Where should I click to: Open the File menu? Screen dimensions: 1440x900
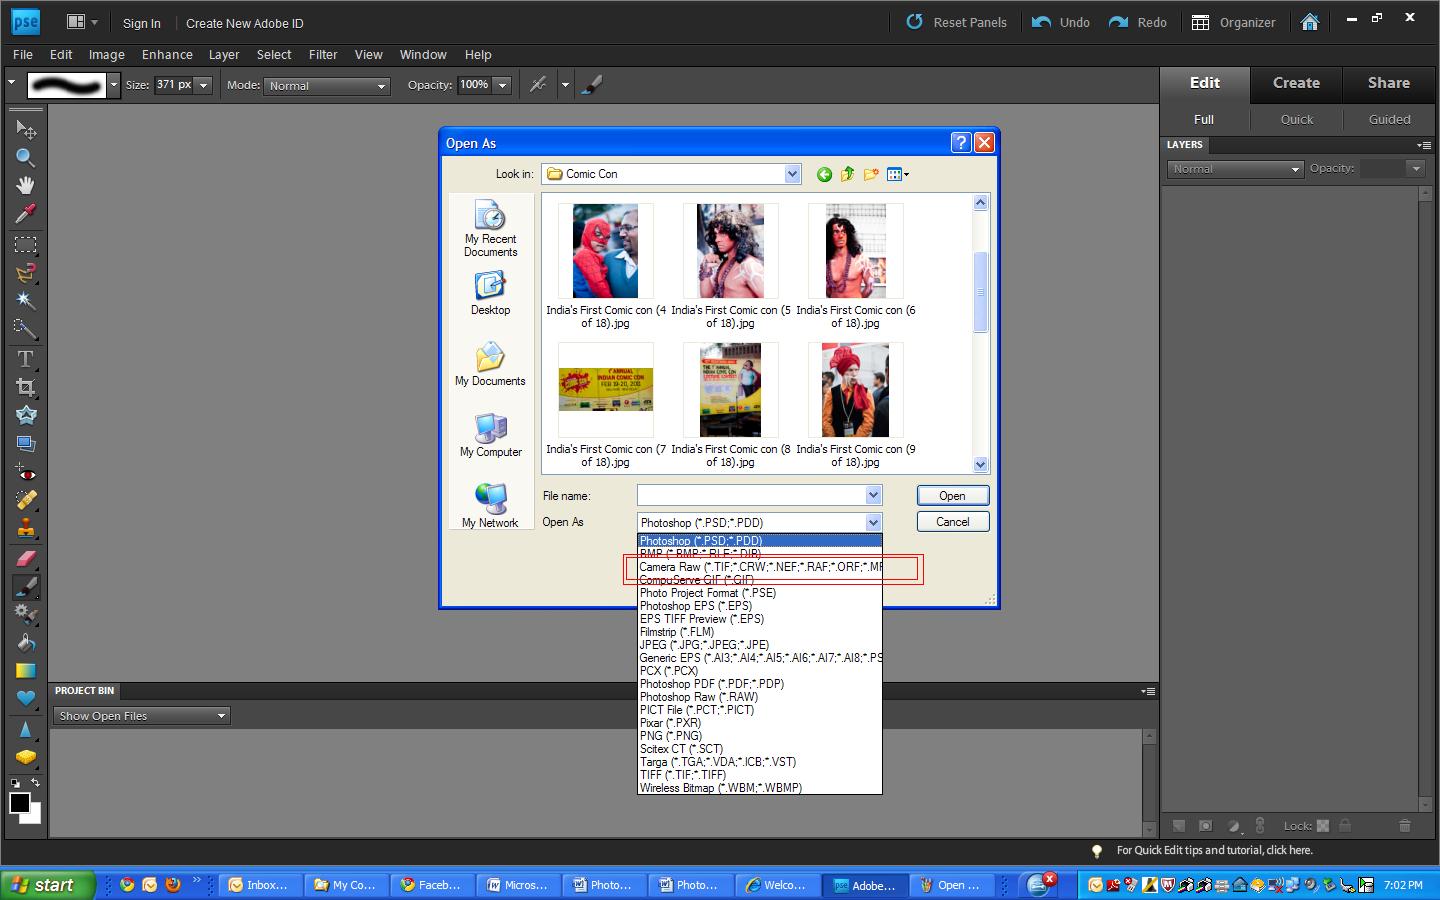(22, 55)
